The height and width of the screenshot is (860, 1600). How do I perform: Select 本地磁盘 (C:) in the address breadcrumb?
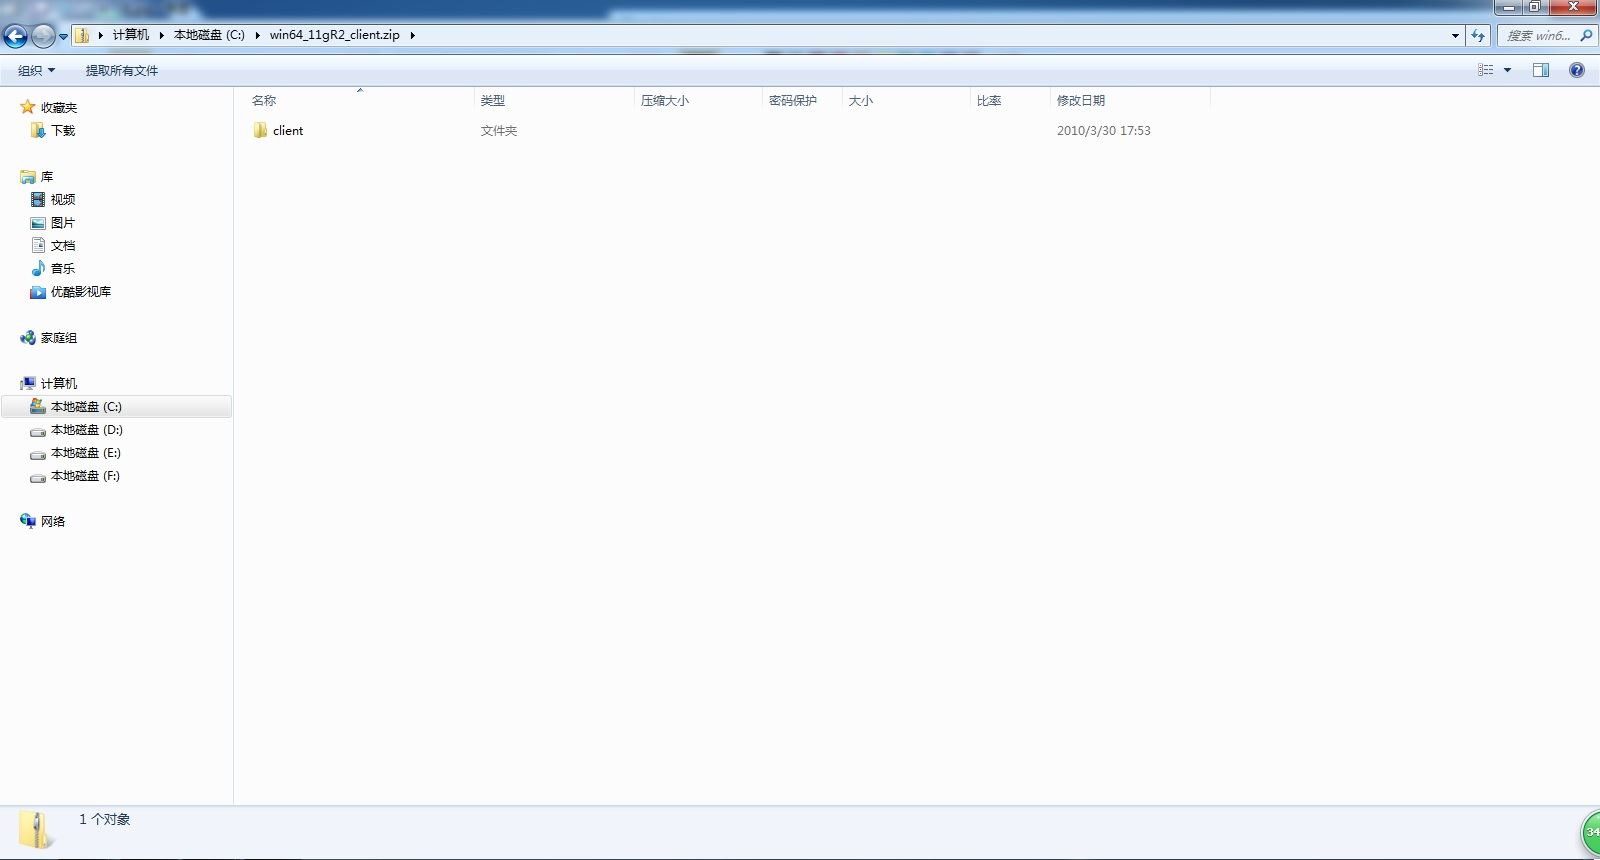[x=209, y=35]
